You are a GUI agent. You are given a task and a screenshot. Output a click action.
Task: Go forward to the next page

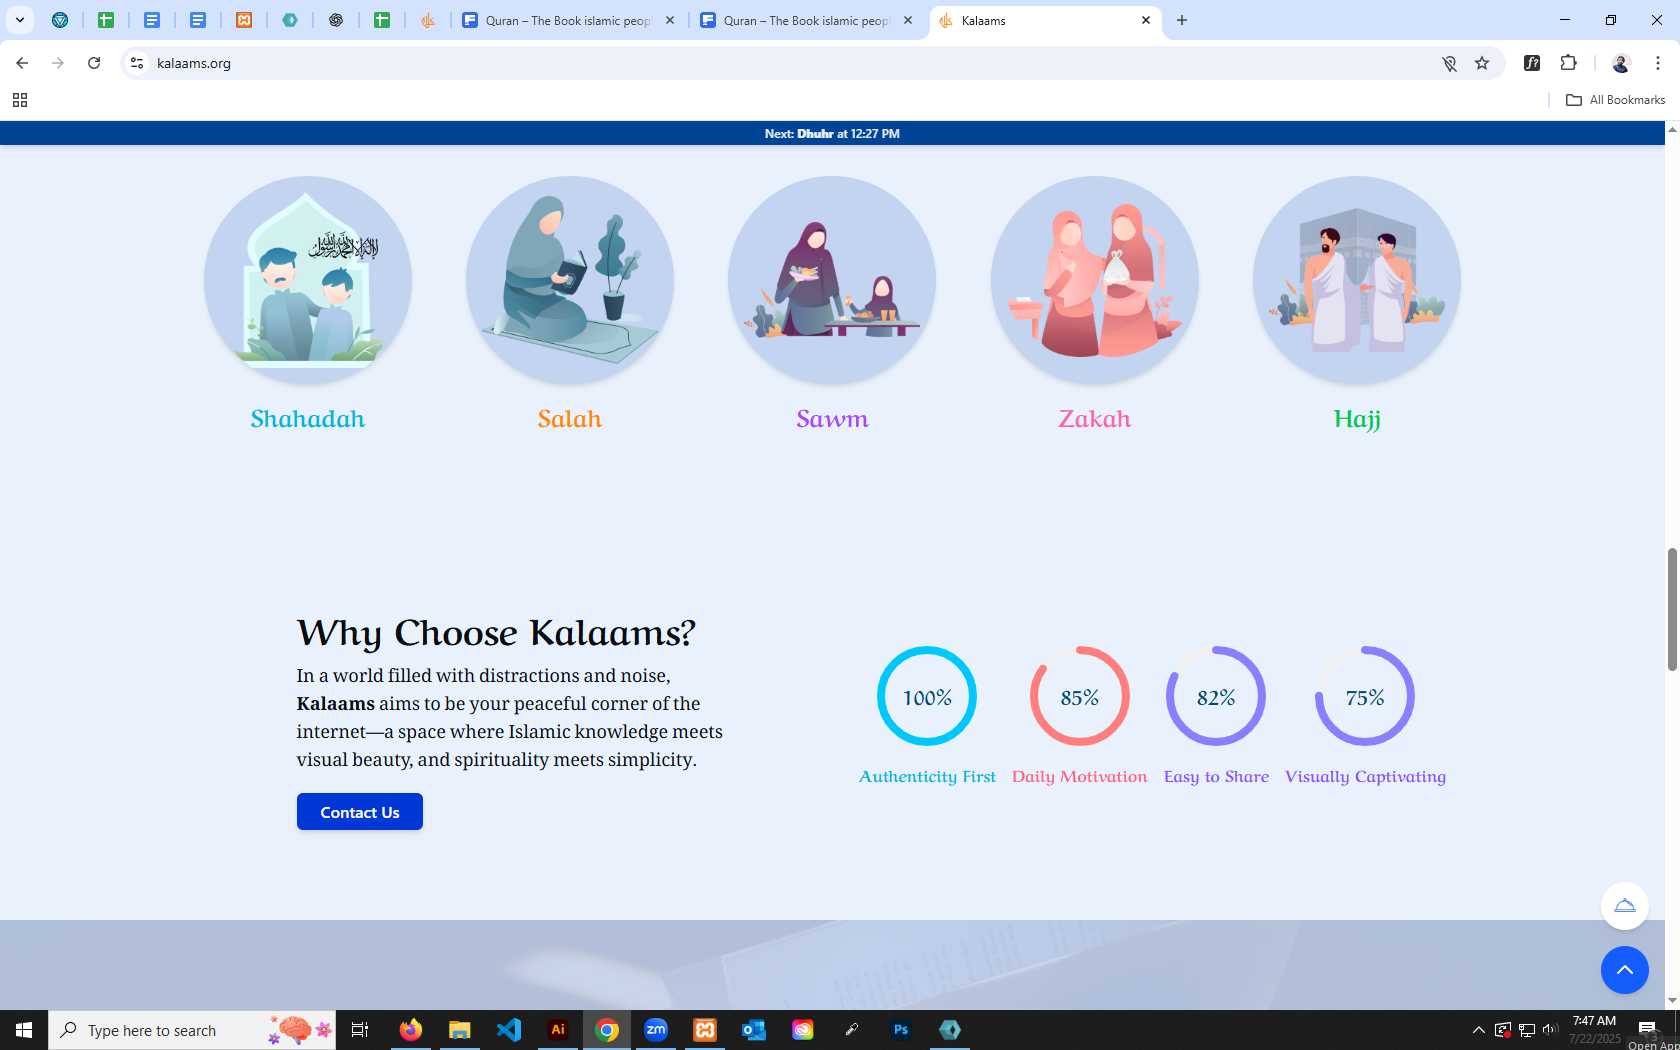click(58, 63)
